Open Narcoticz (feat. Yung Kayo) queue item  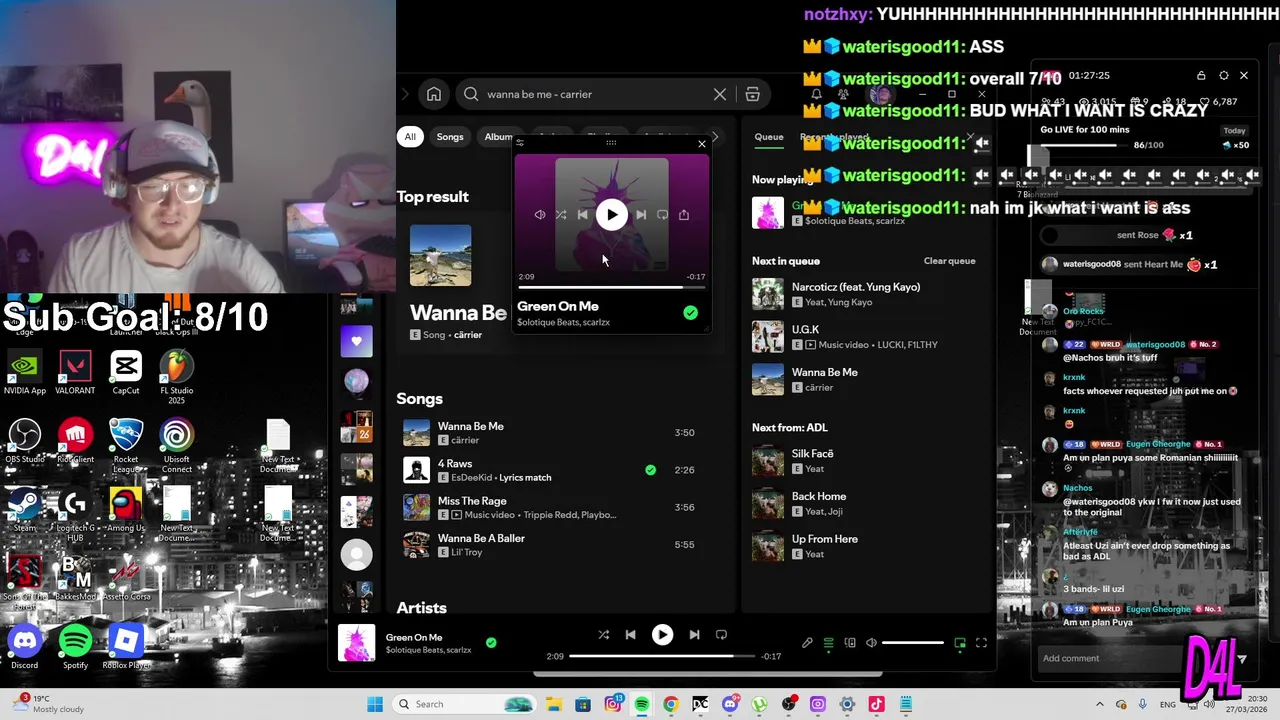864,294
